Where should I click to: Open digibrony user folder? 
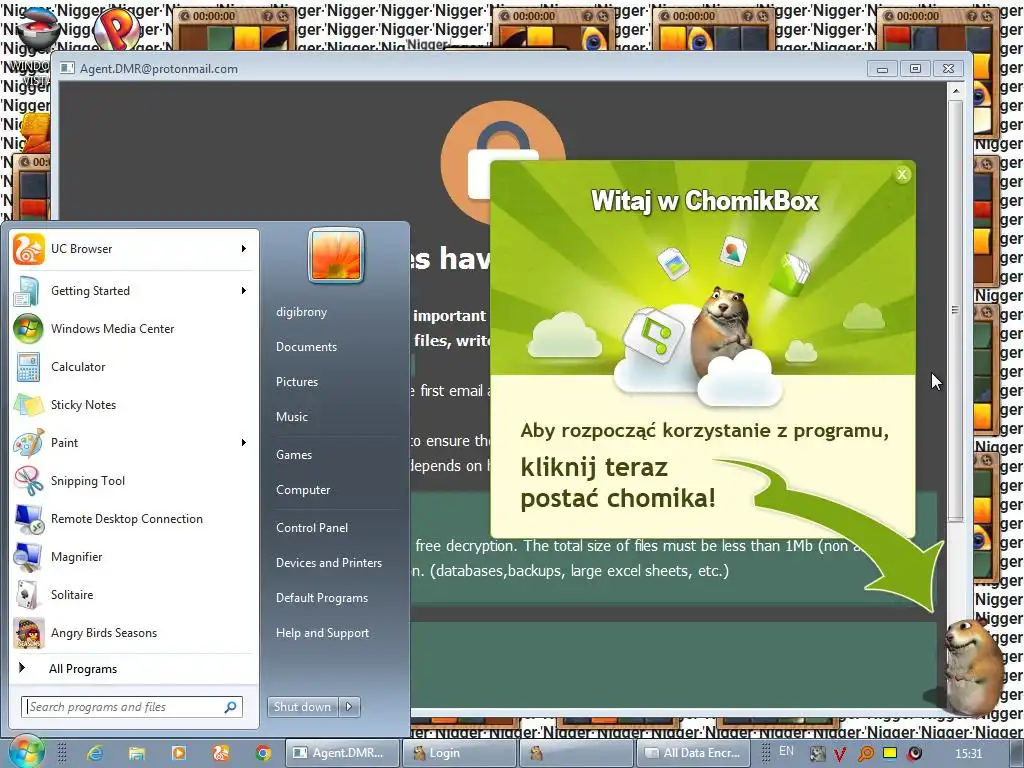301,312
